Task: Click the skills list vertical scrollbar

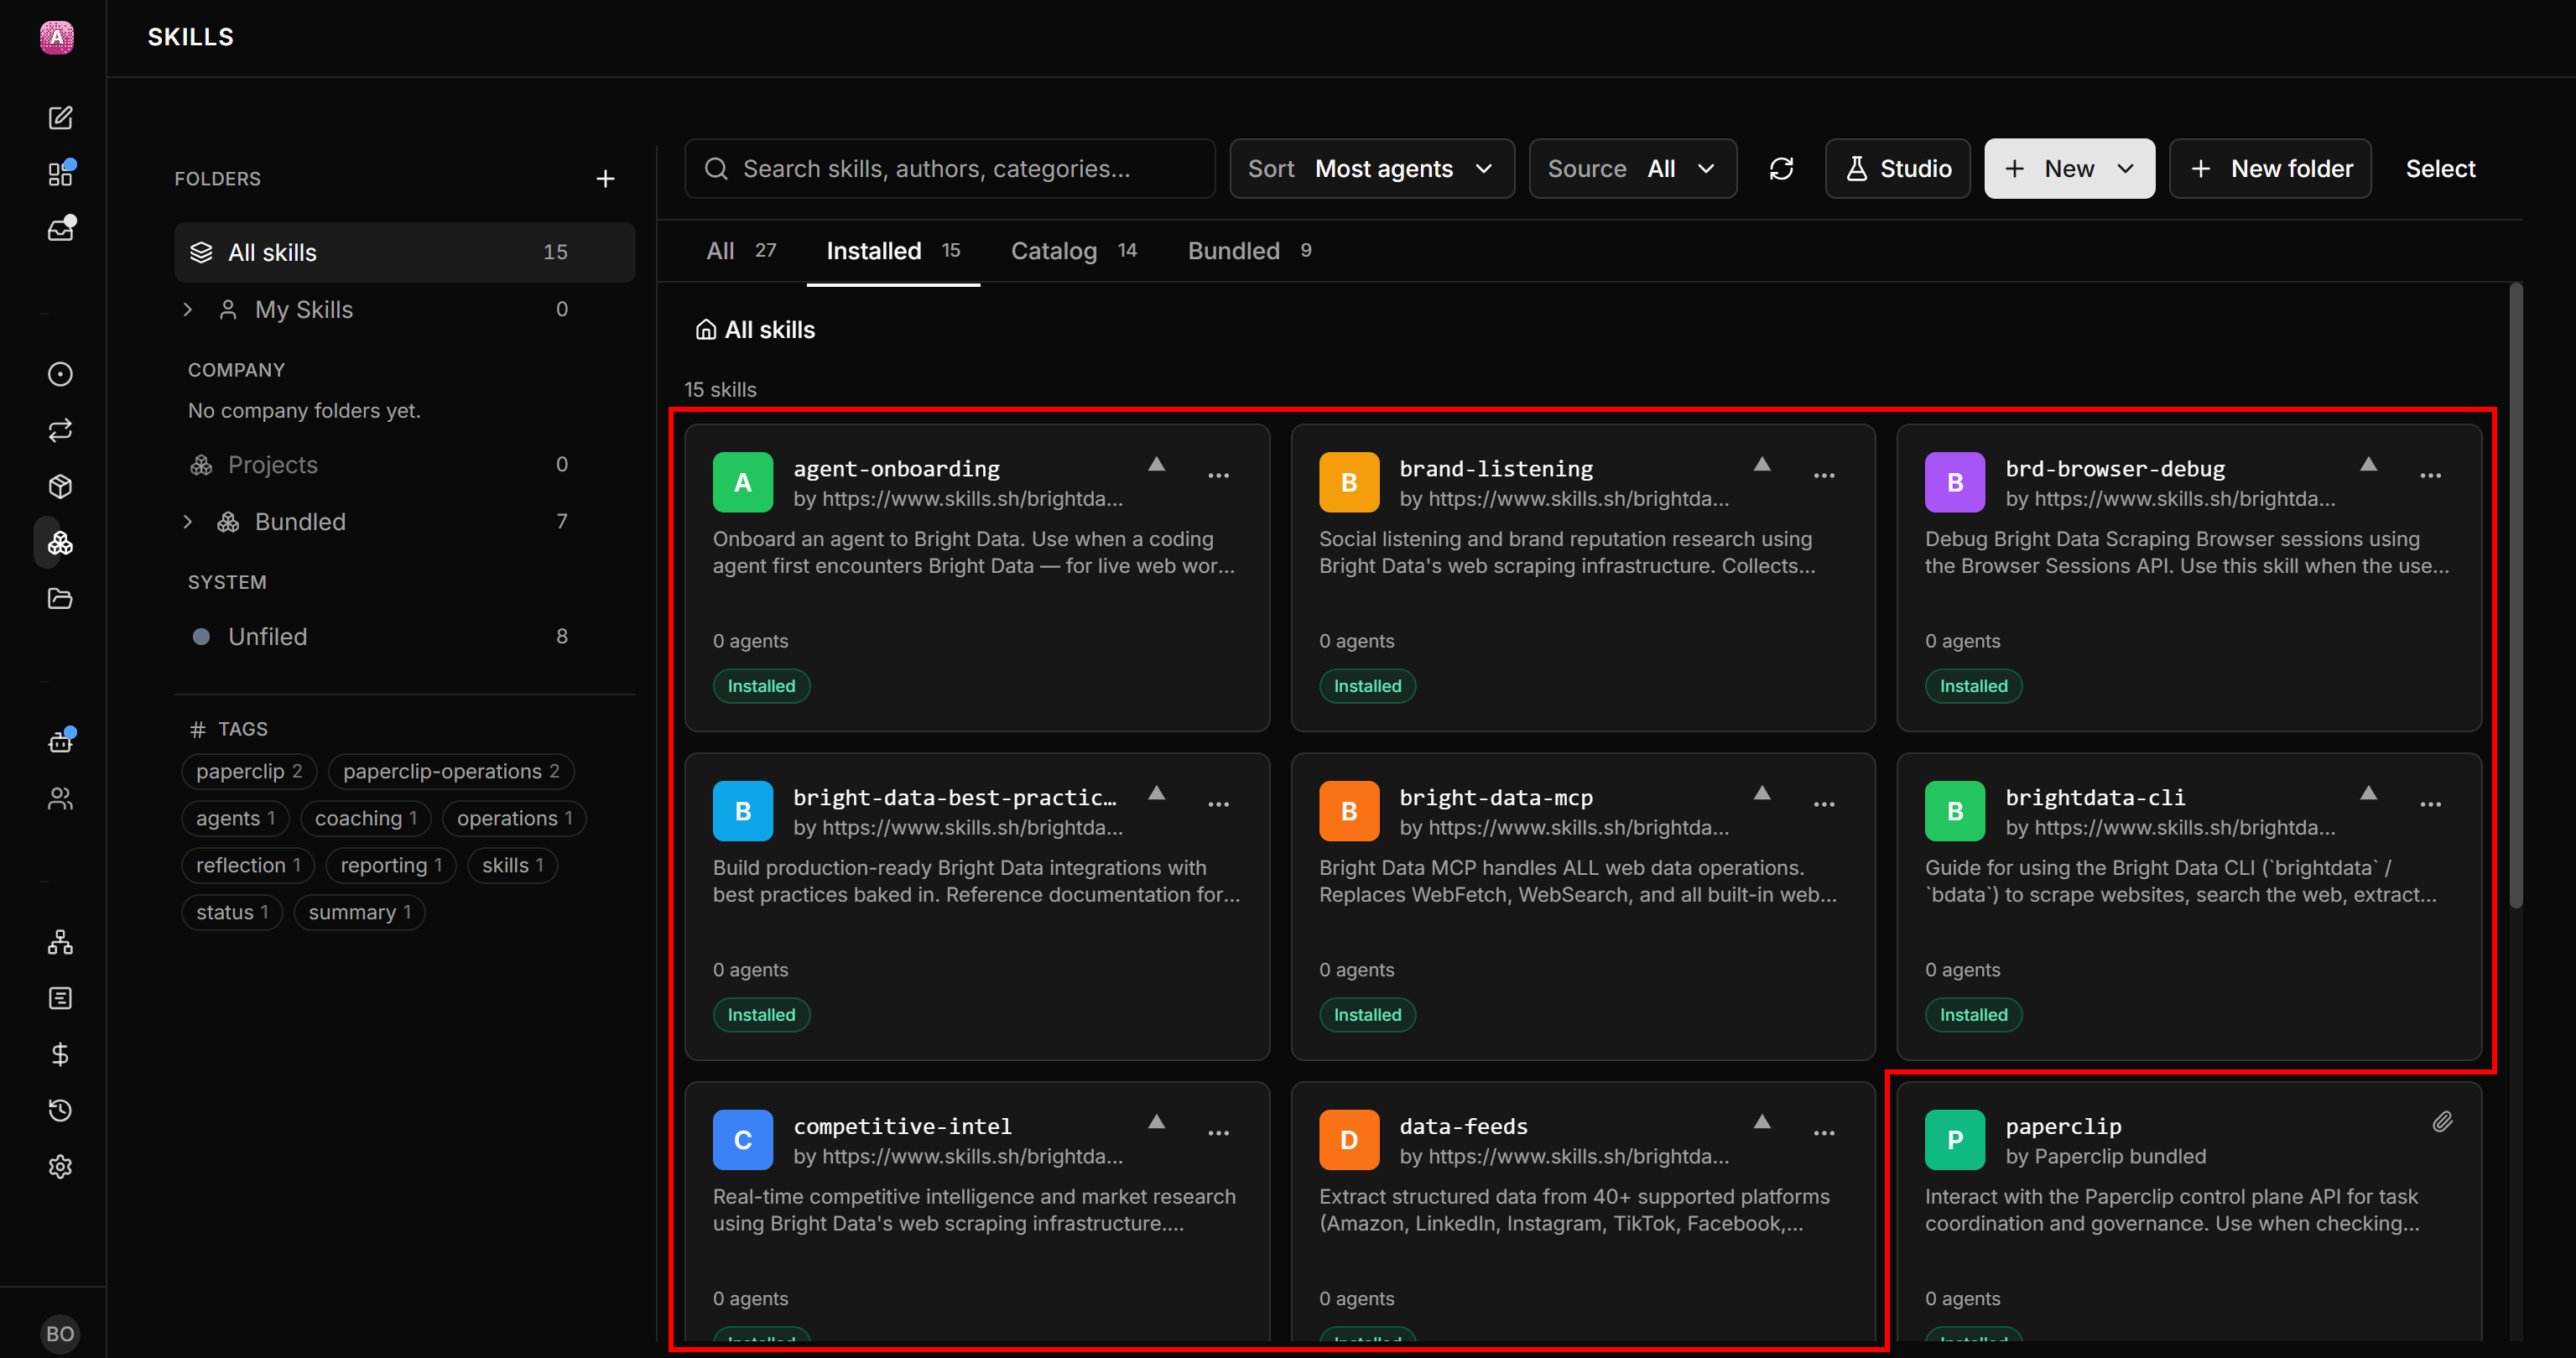Action: 2516,596
